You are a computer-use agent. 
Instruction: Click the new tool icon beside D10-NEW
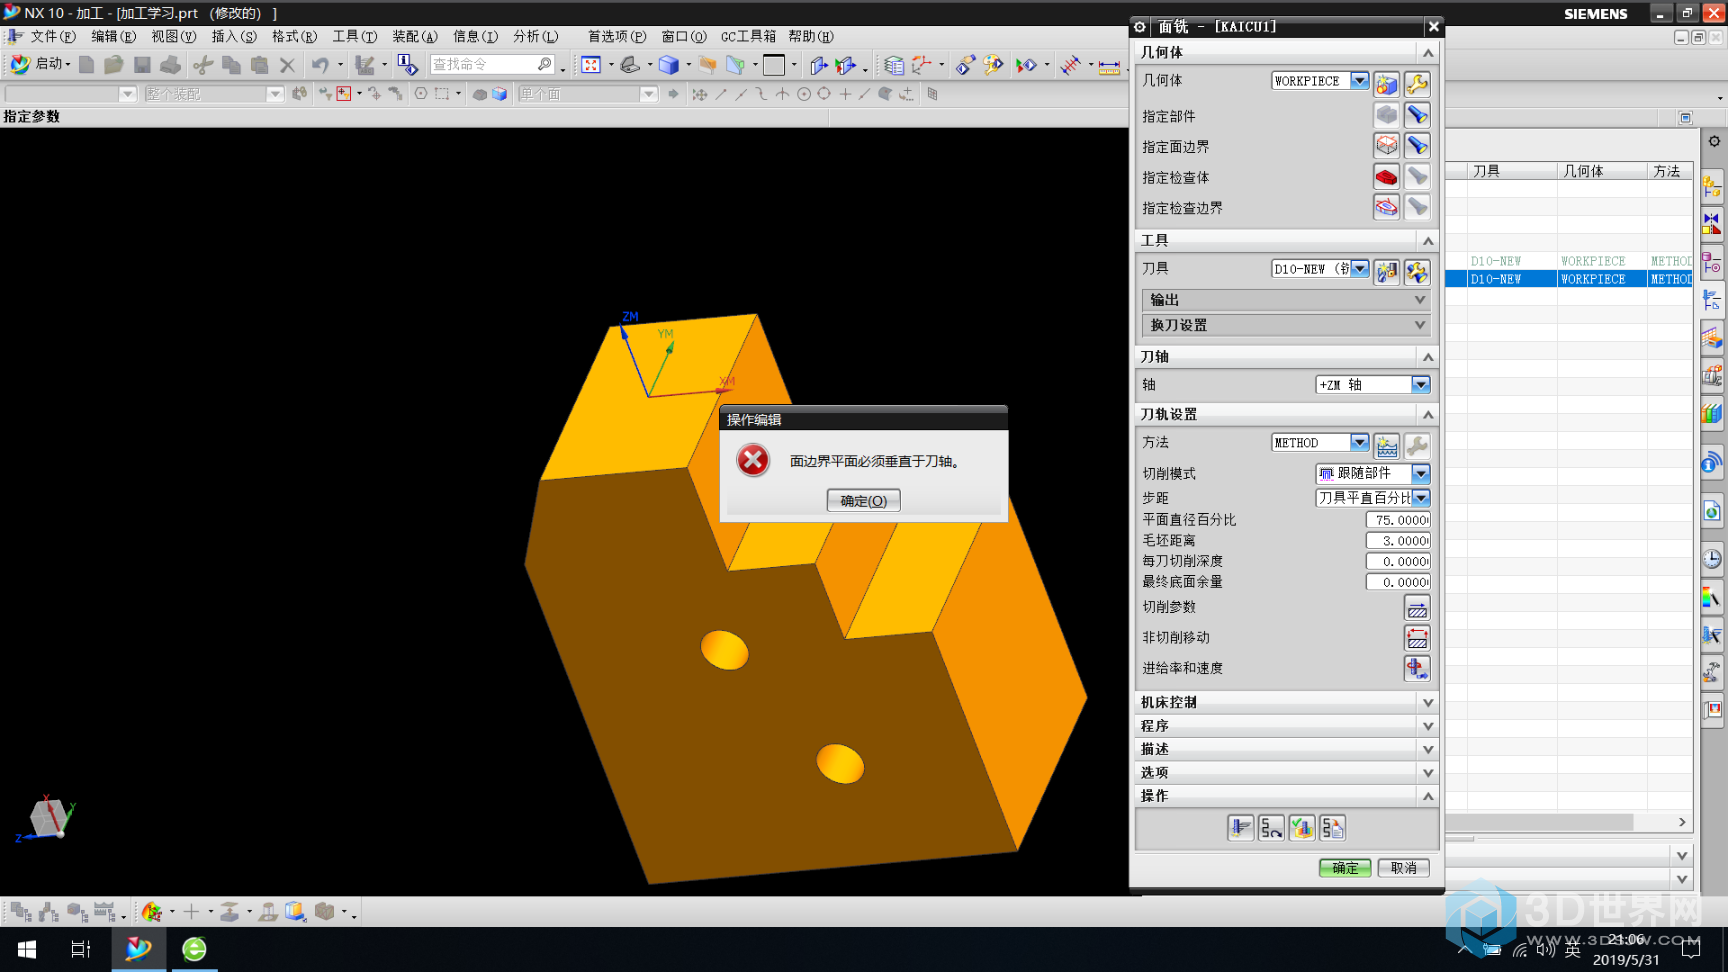[x=1386, y=272]
